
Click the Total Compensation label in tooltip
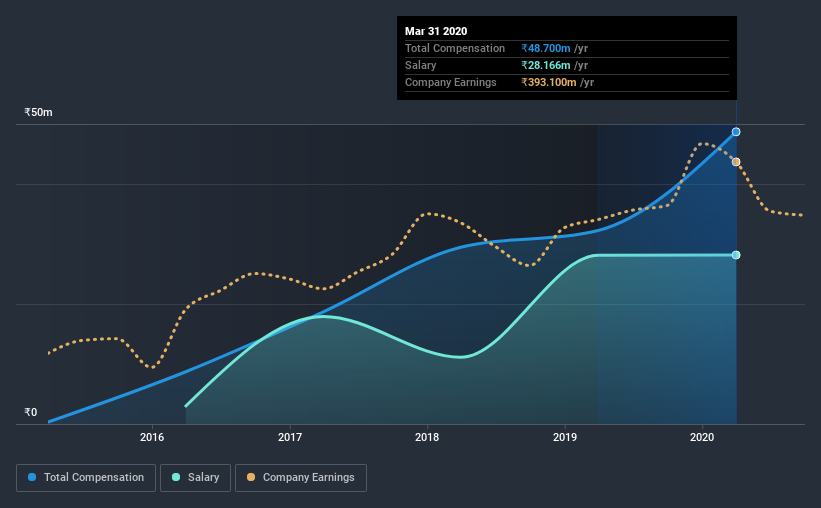pos(454,48)
